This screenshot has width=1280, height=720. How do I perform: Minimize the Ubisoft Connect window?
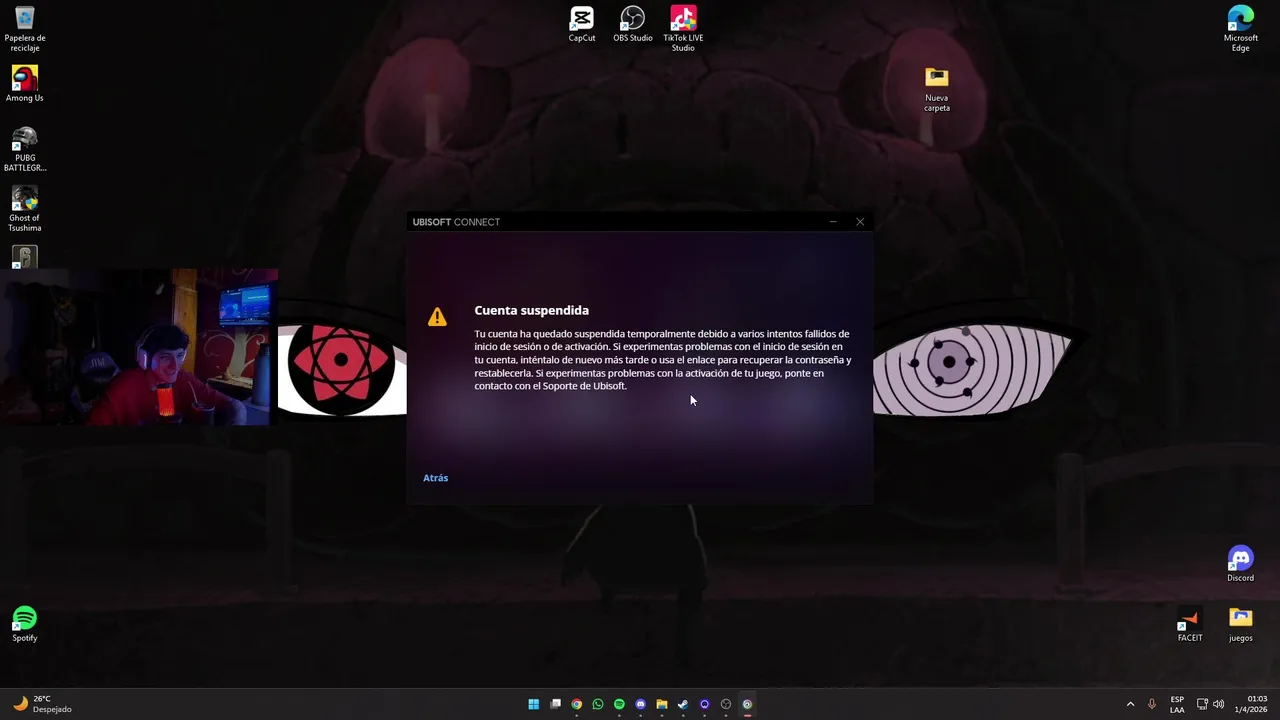tap(833, 222)
